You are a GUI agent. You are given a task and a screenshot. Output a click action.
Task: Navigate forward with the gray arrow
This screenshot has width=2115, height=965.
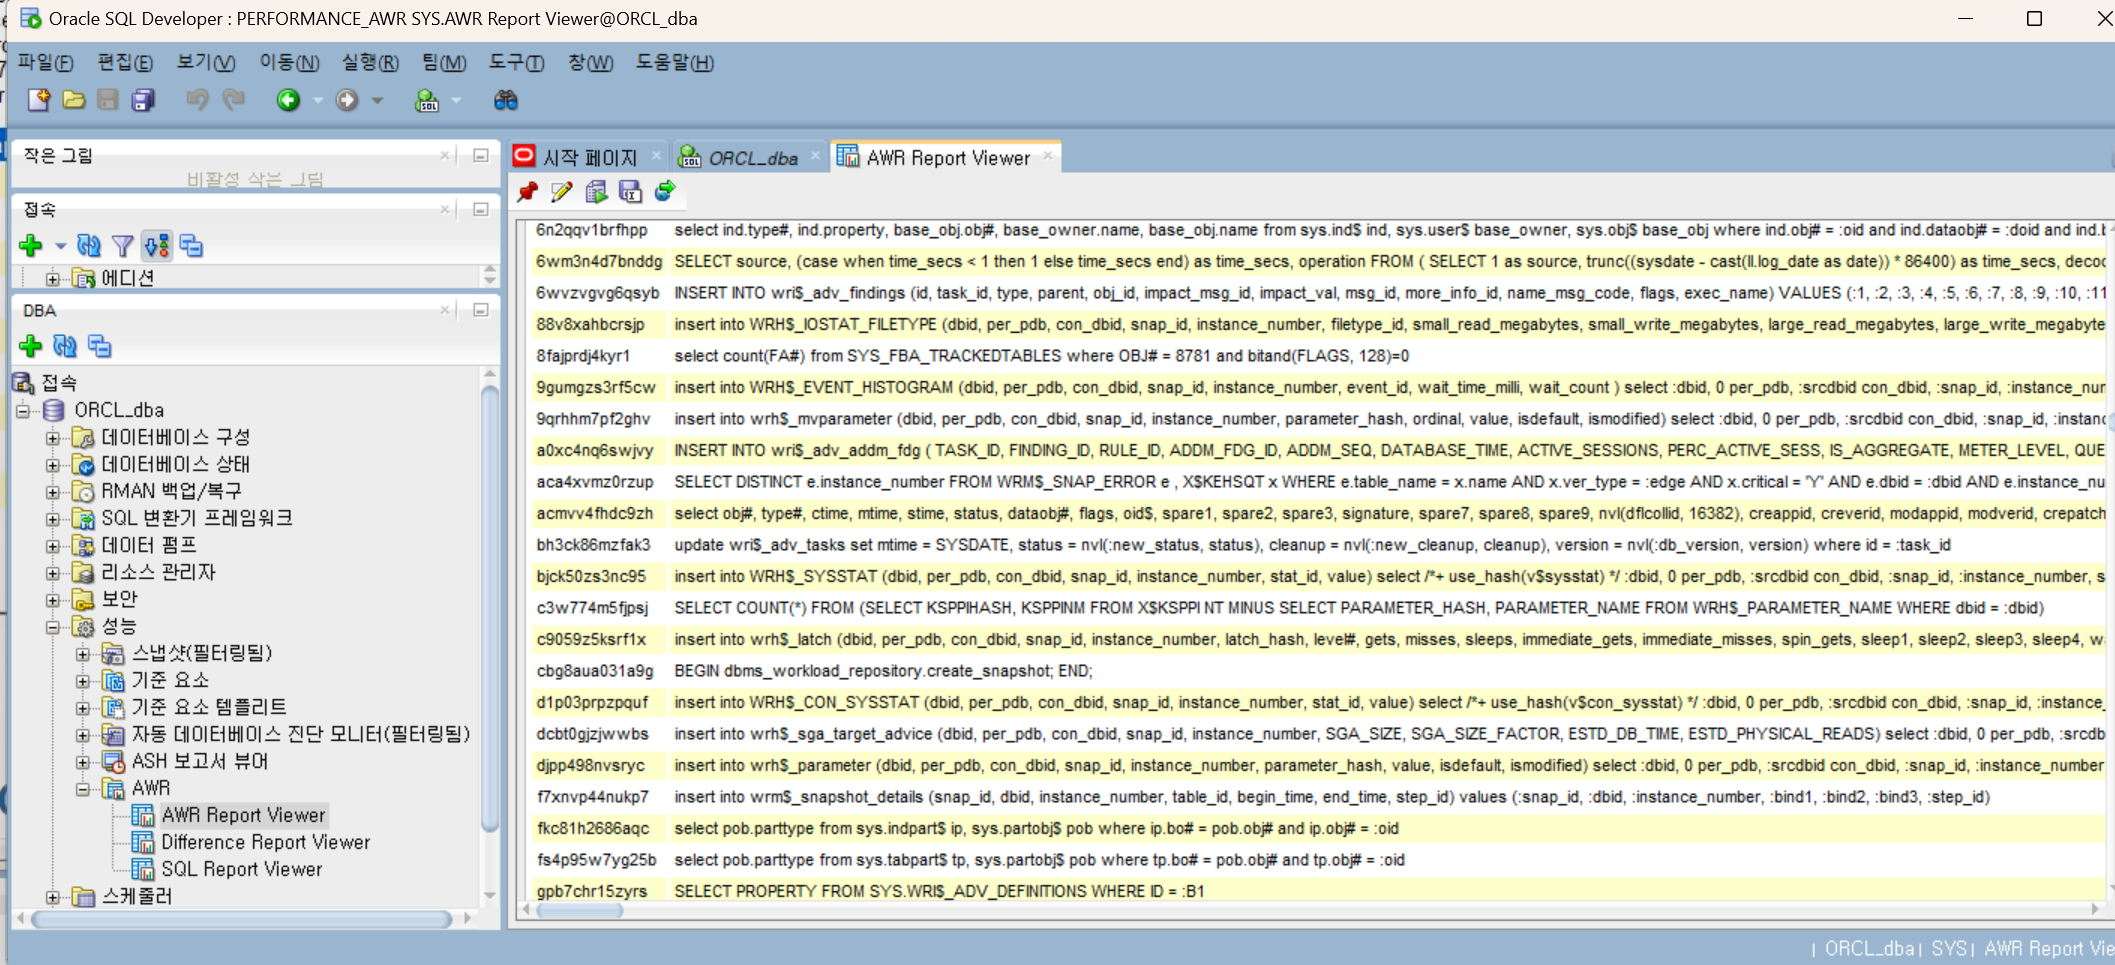pyautogui.click(x=346, y=100)
